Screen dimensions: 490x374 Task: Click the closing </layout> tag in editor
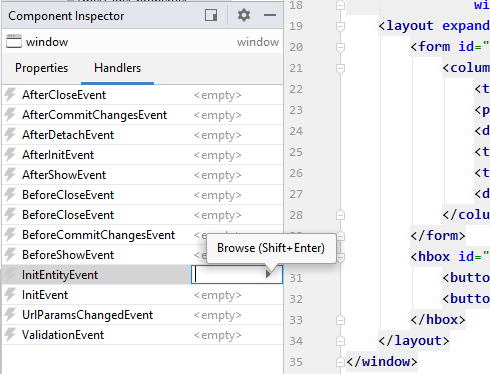tap(414, 341)
